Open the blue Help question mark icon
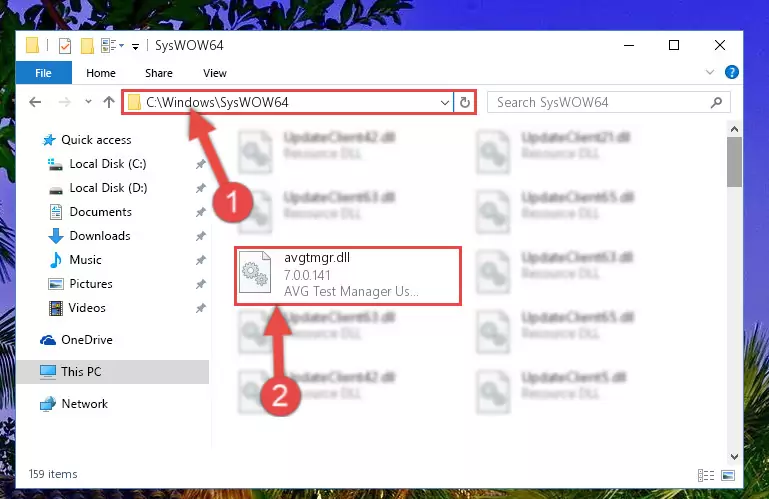Image resolution: width=769 pixels, height=499 pixels. pyautogui.click(x=731, y=72)
